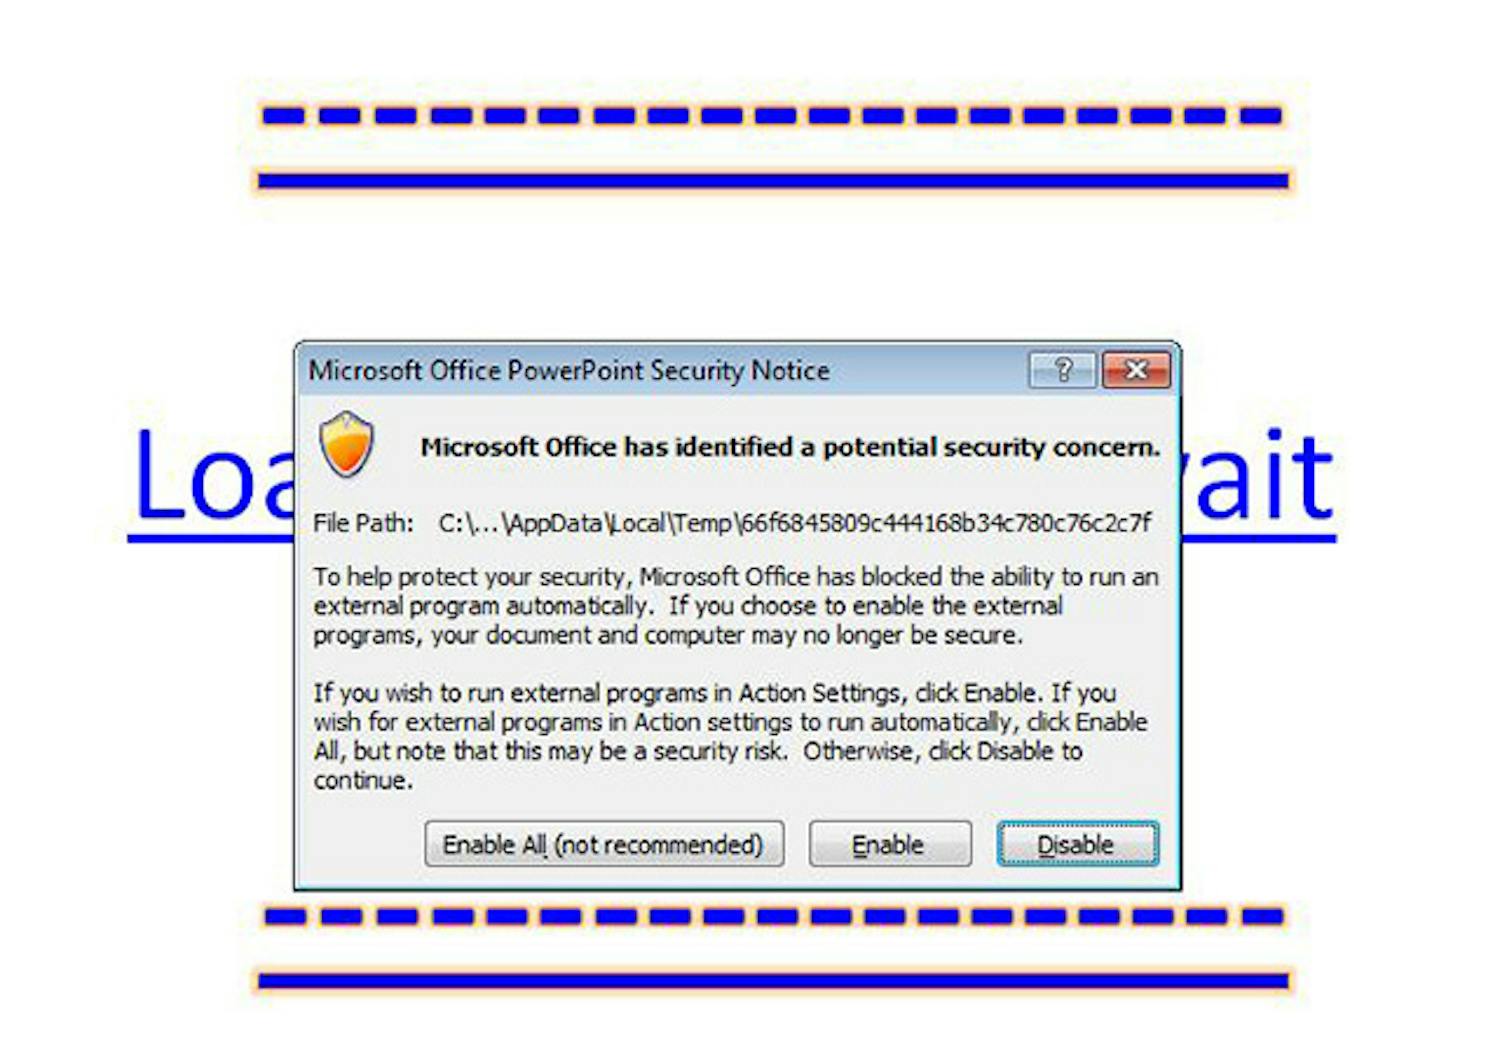Screen dimensions: 1500x1057
Task: Click the orange security shield icon
Action: (x=347, y=444)
